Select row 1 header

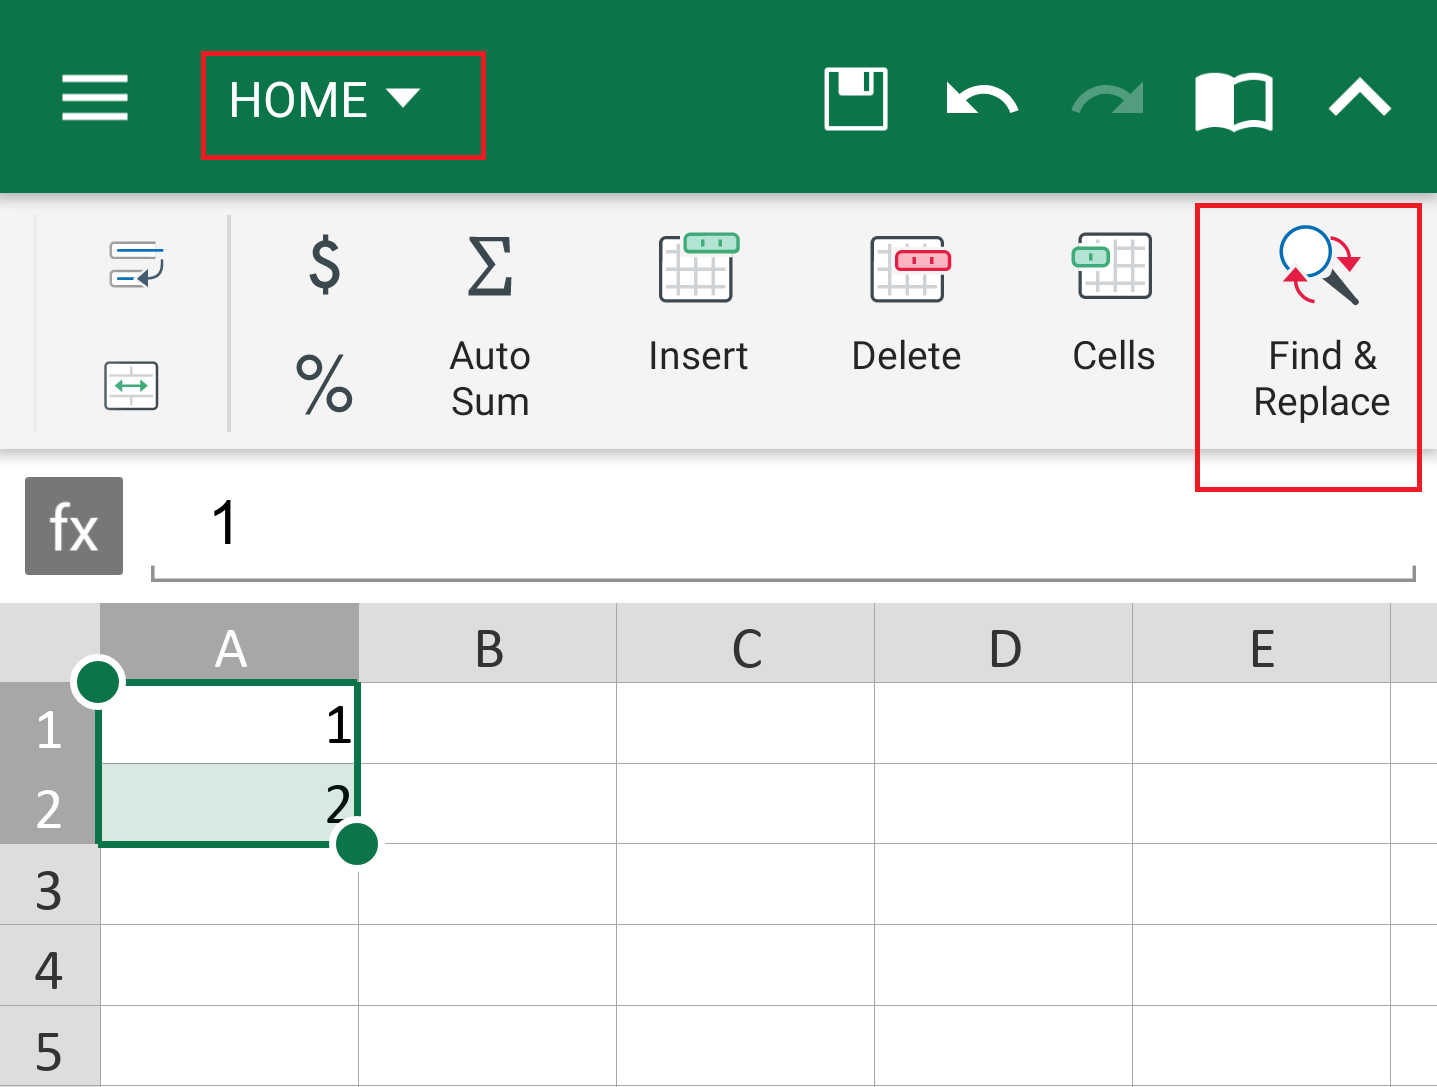(x=50, y=724)
